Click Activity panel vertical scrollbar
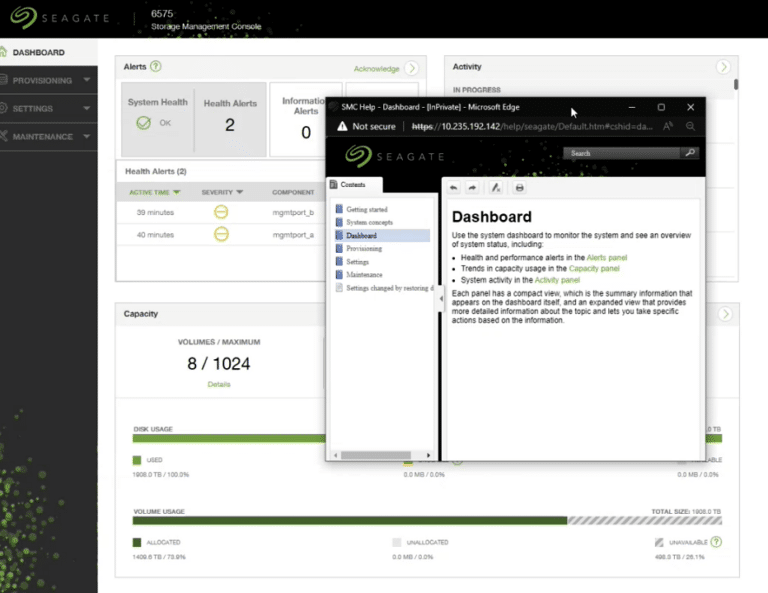The image size is (768, 593). click(736, 84)
